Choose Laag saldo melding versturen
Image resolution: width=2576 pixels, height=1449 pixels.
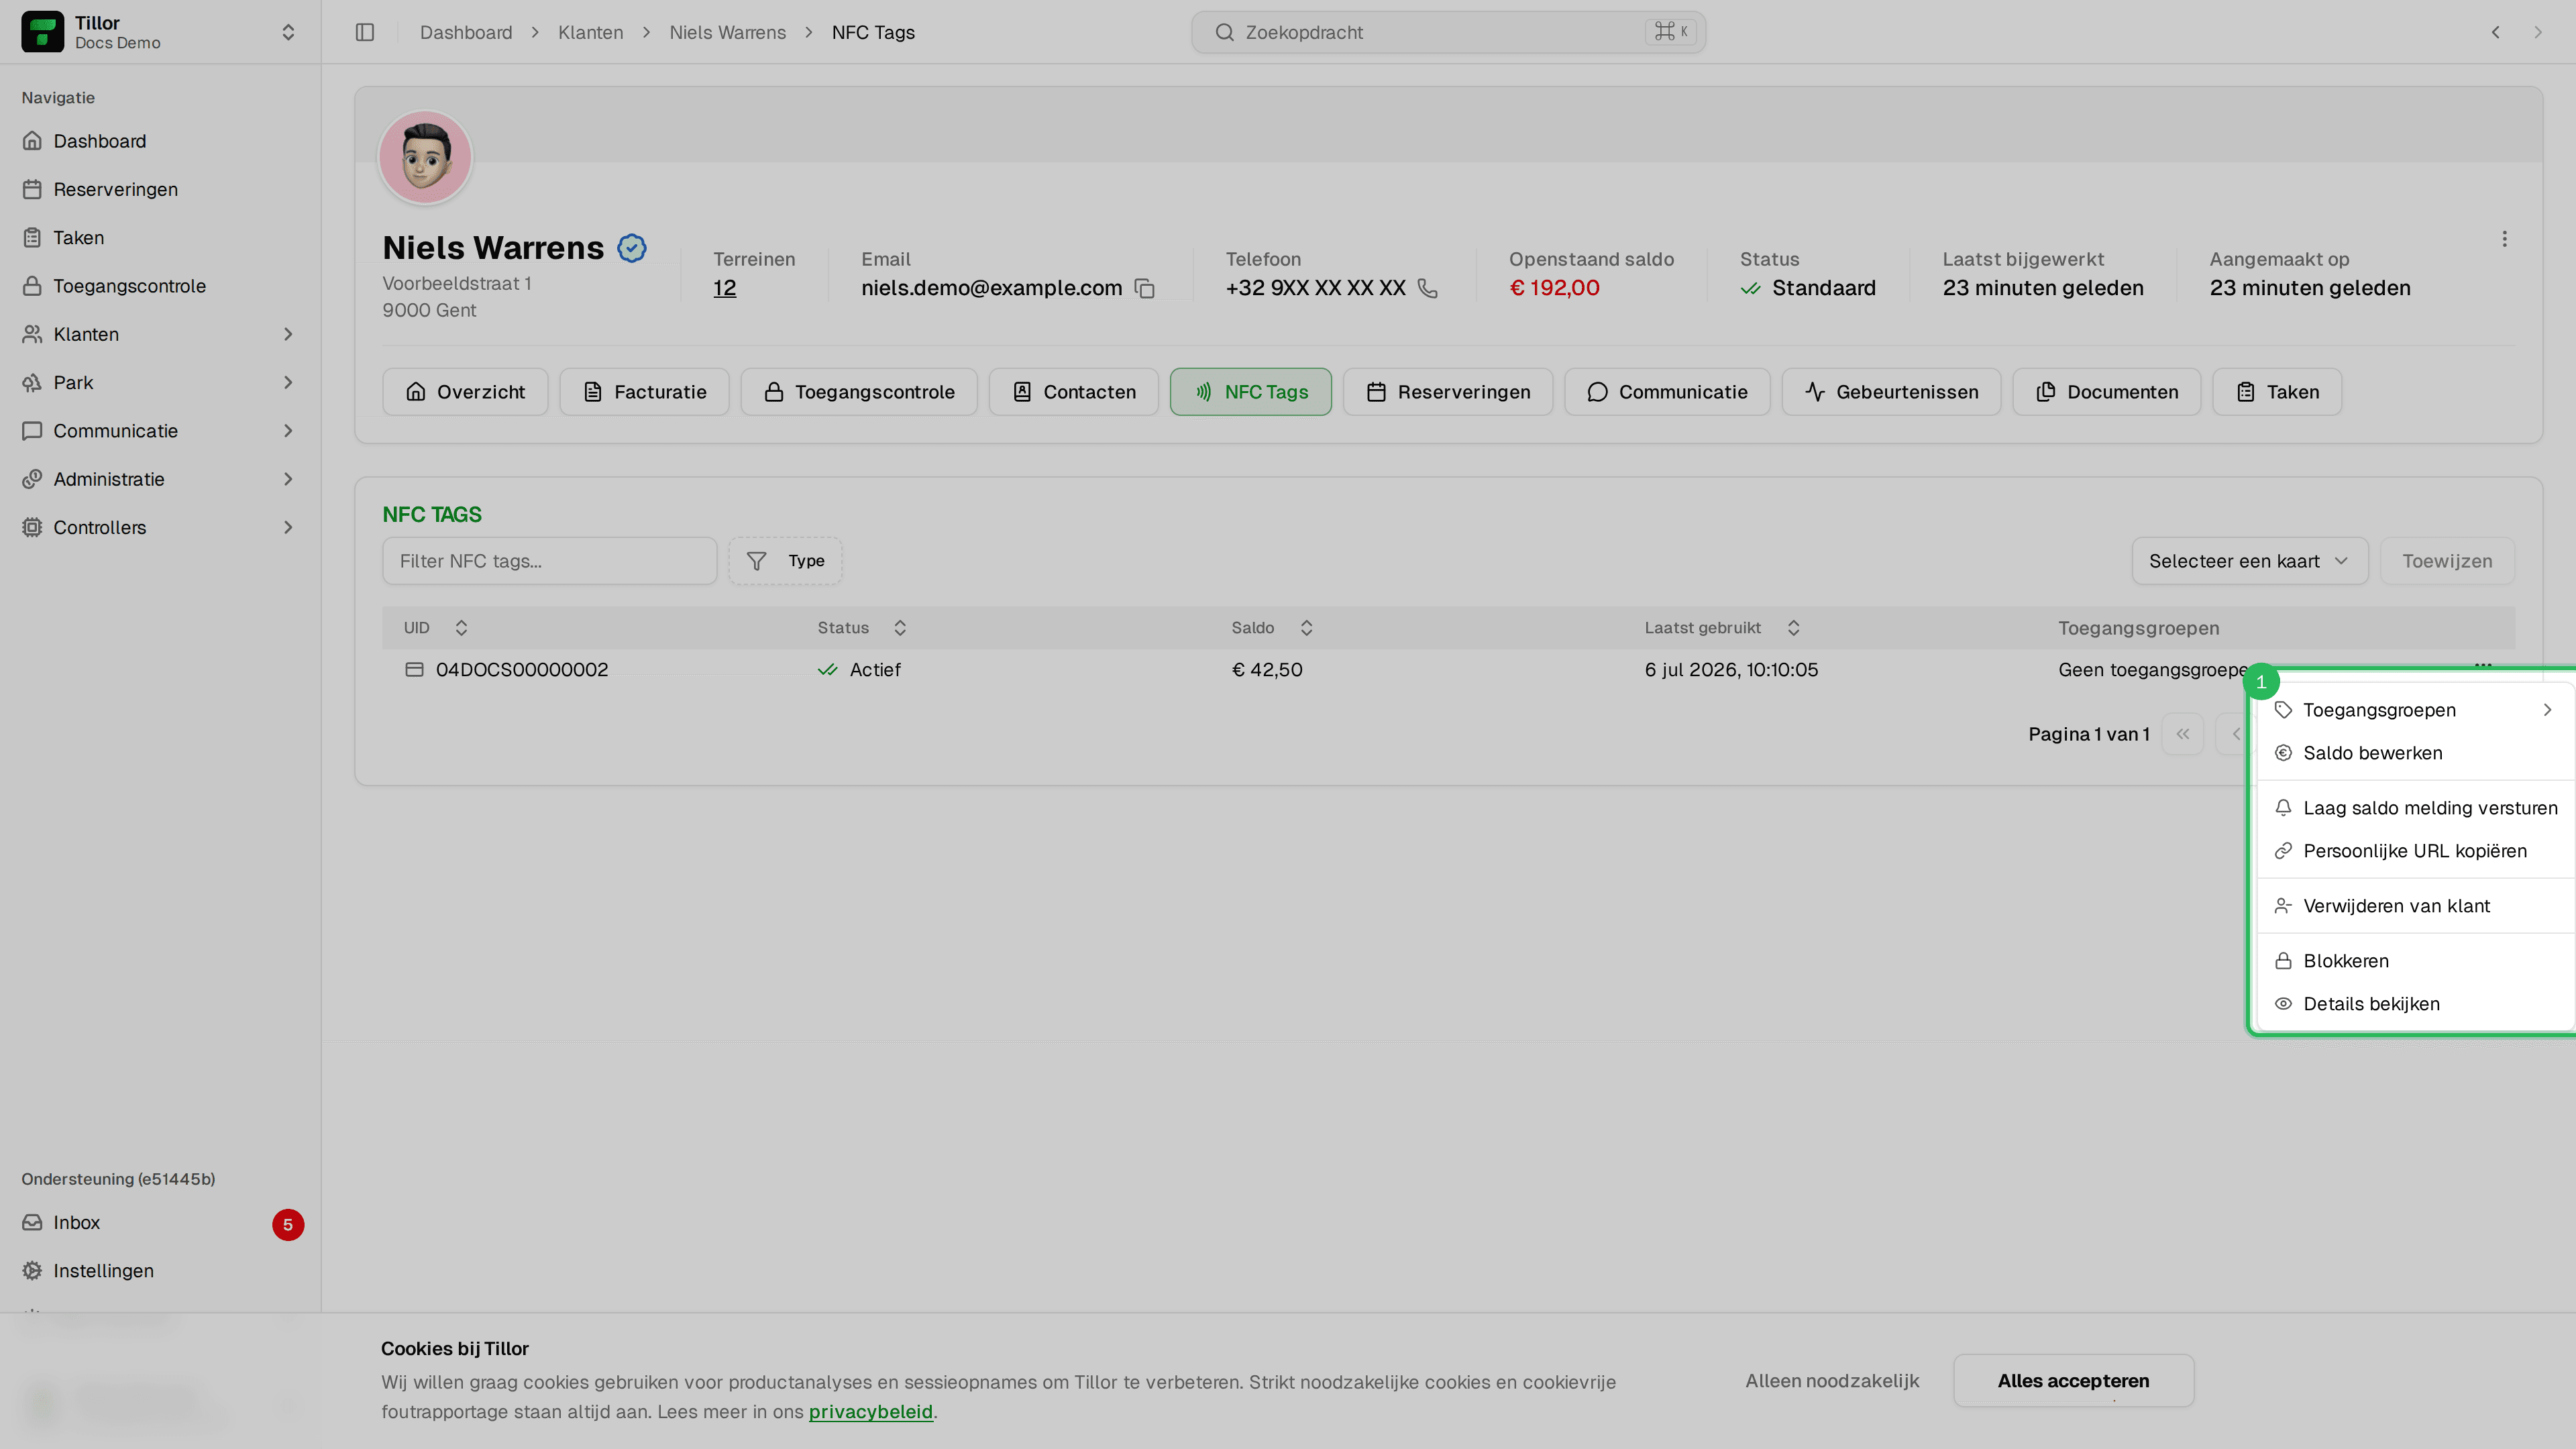coord(2414,808)
